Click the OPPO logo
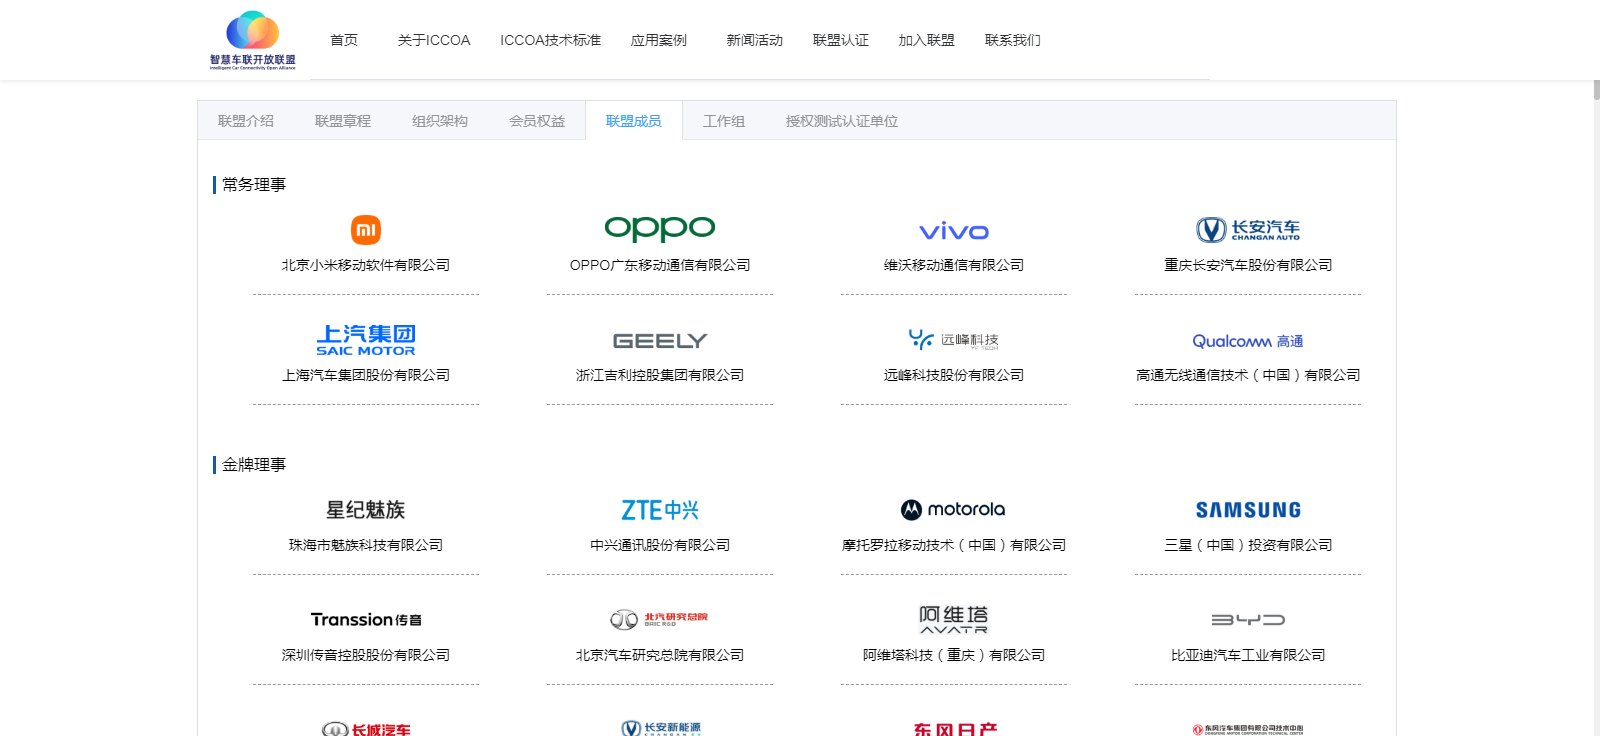Image resolution: width=1600 pixels, height=736 pixels. point(660,229)
